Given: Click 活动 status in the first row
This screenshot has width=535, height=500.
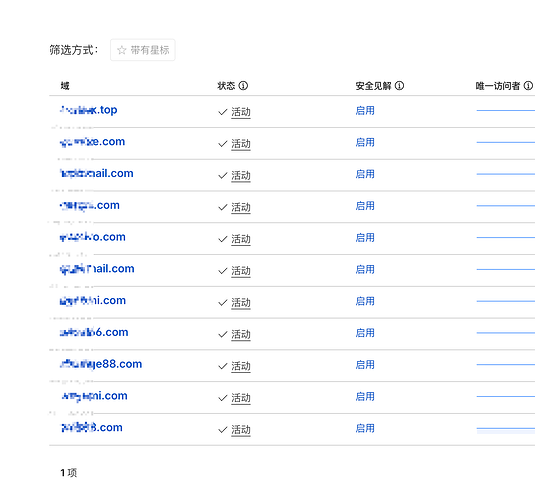Looking at the screenshot, I should pos(241,112).
